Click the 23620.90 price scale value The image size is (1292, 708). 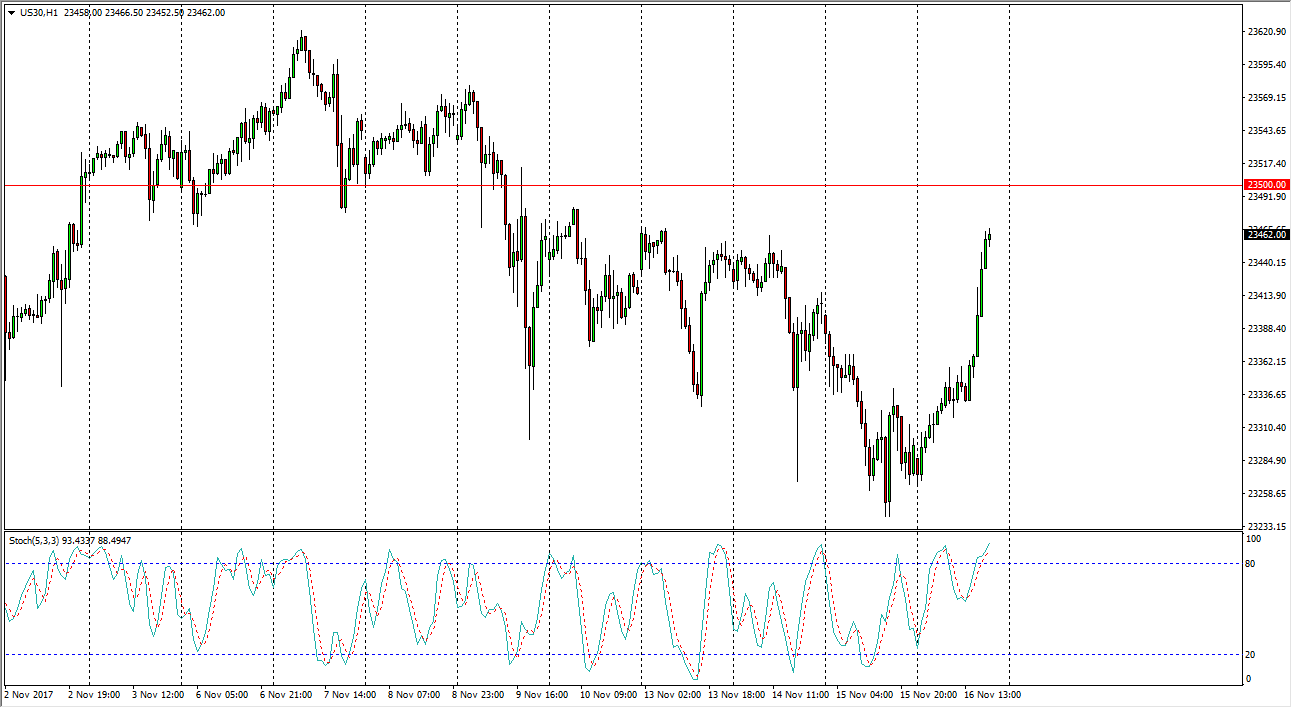(1266, 32)
